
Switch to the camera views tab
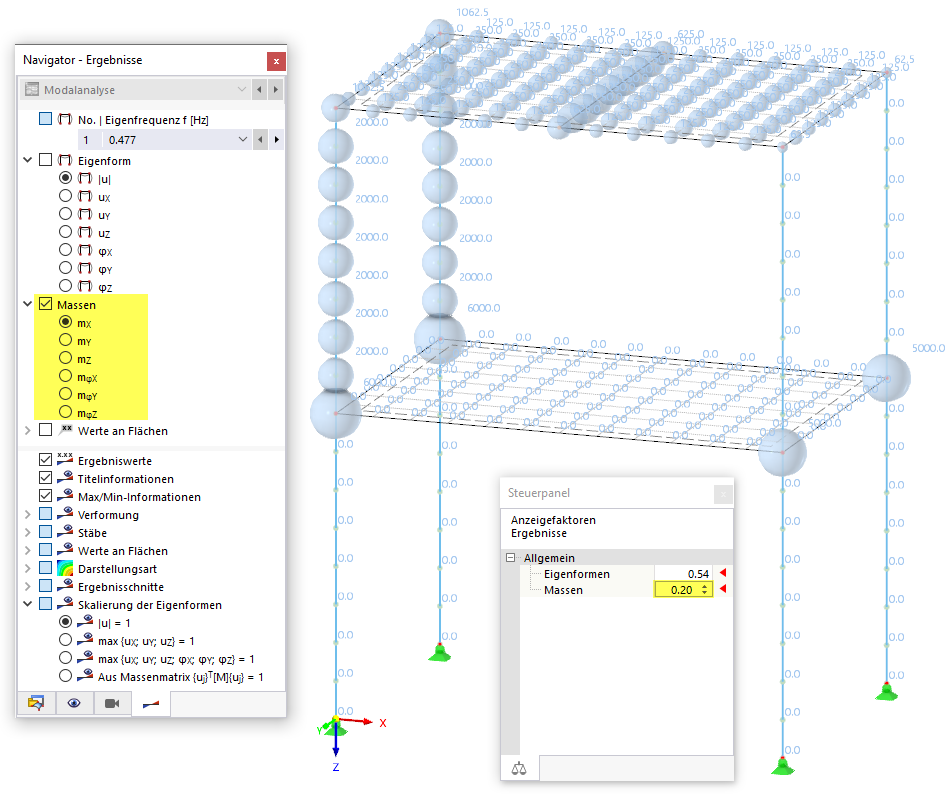tap(112, 703)
